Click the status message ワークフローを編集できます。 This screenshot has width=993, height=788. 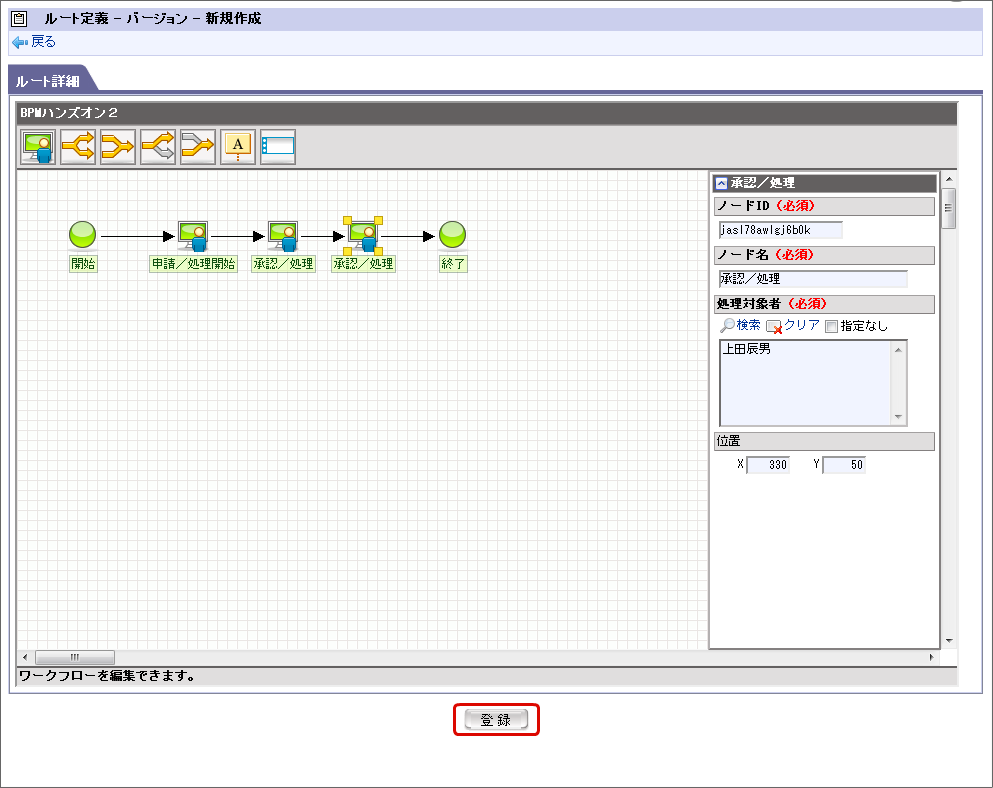pos(108,676)
